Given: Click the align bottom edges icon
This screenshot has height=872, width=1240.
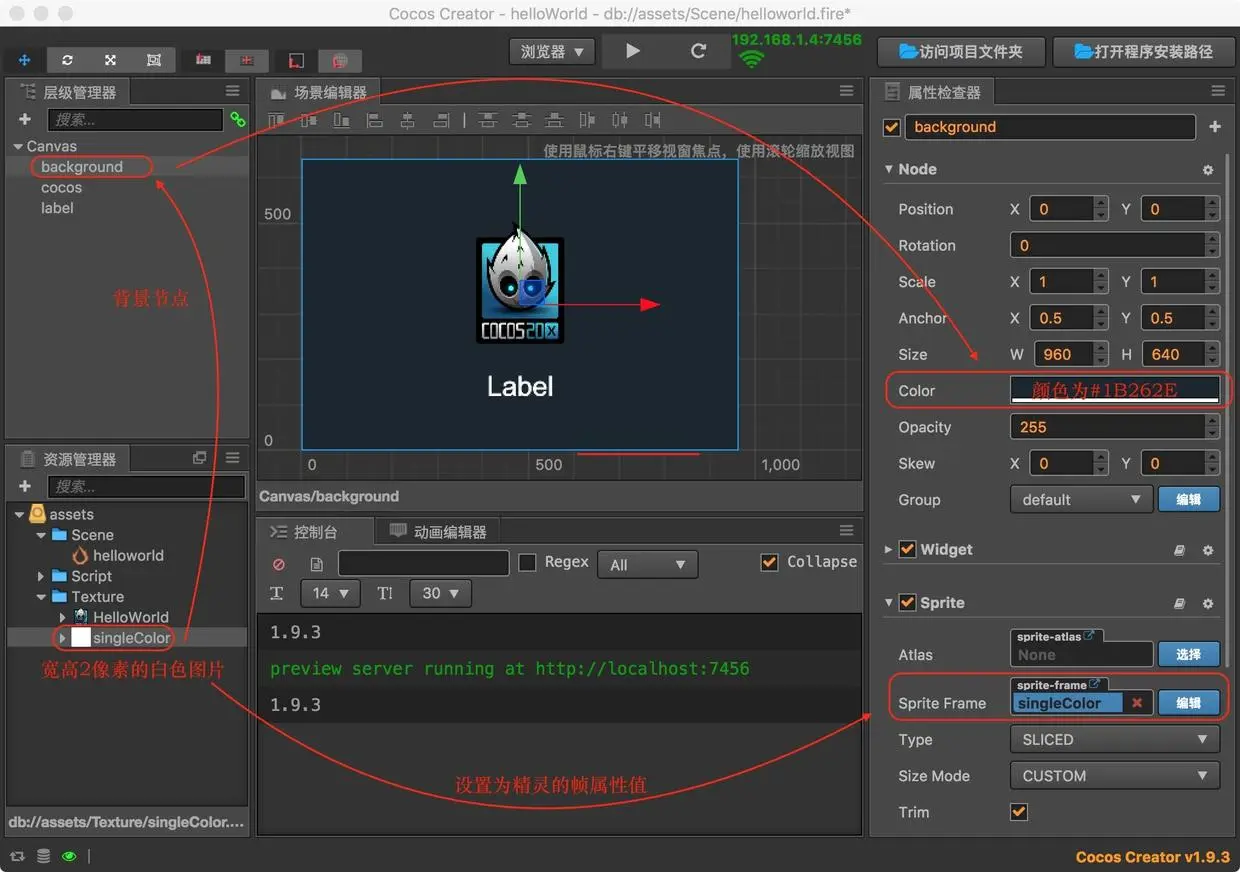Looking at the screenshot, I should (x=342, y=120).
